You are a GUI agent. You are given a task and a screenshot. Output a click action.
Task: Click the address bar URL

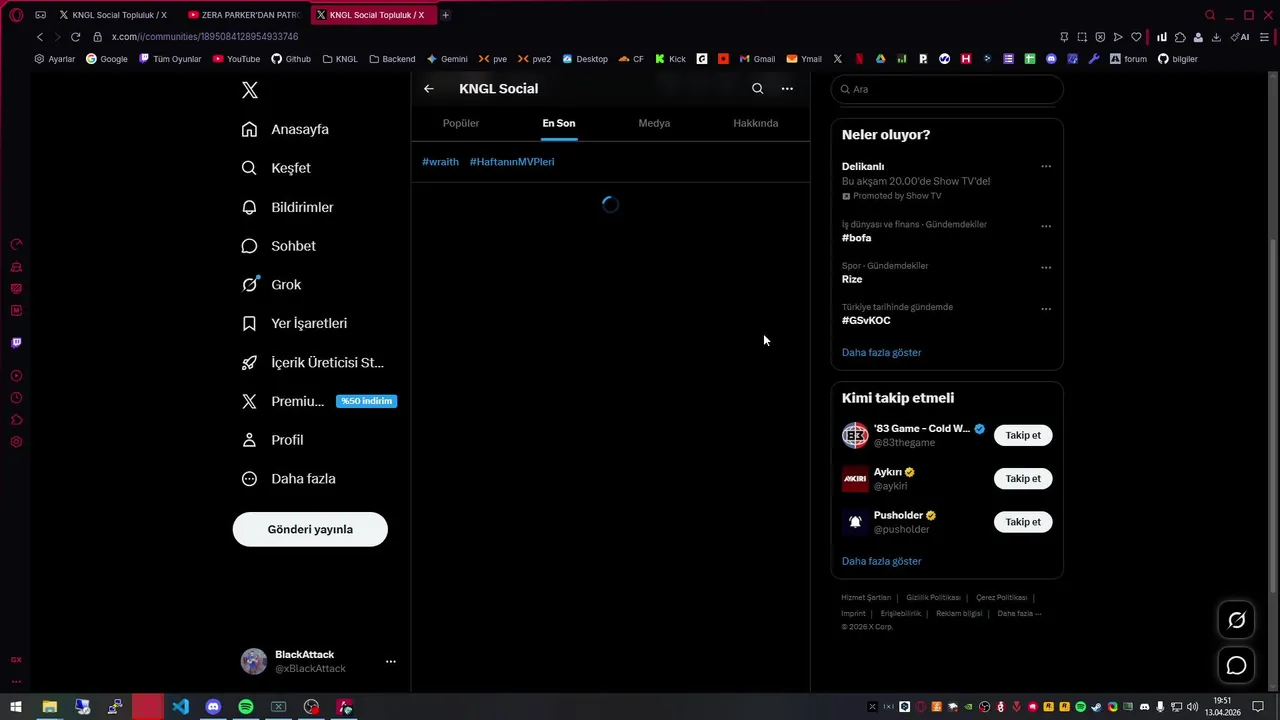click(x=205, y=37)
